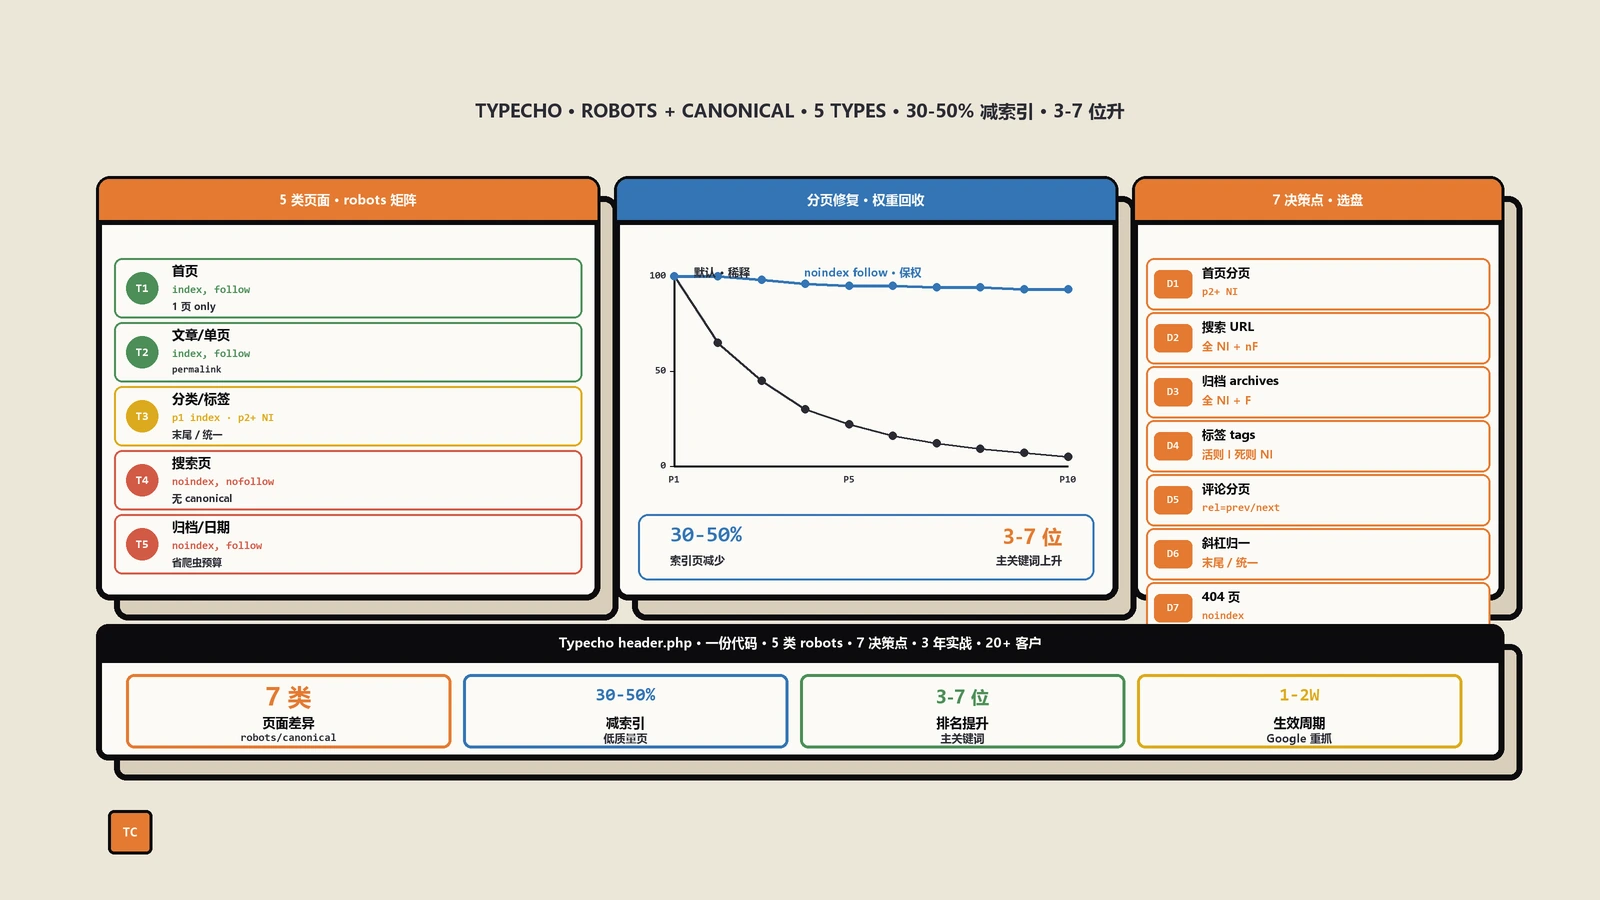Screen dimensions: 1600x900
Task: Select the 'rel=prev/next' rule
Action: [1240, 508]
